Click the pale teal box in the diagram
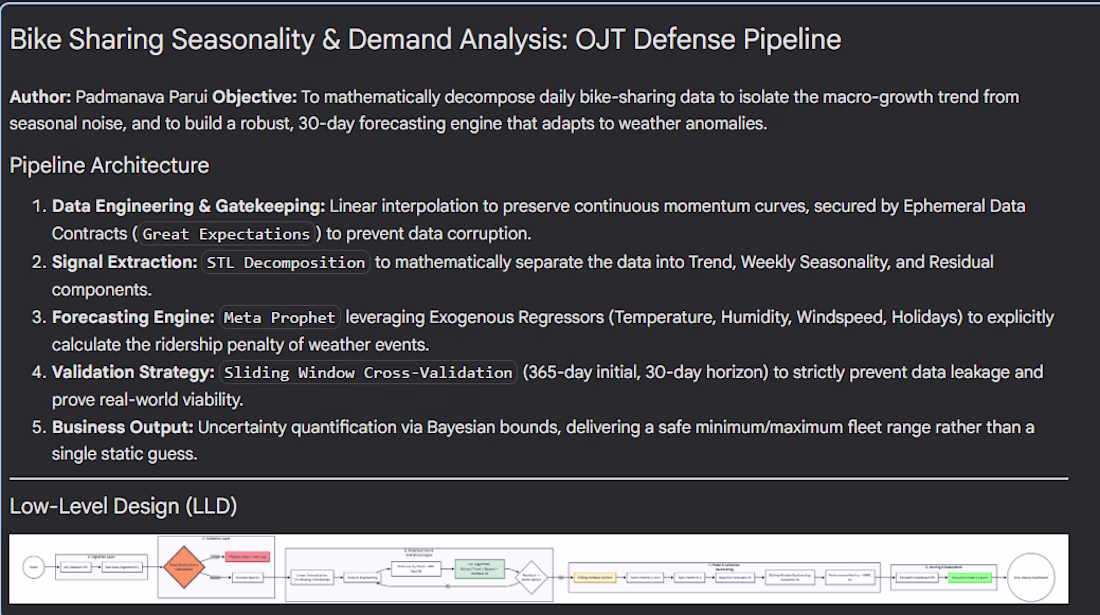The width and height of the screenshot is (1100, 615). [479, 568]
